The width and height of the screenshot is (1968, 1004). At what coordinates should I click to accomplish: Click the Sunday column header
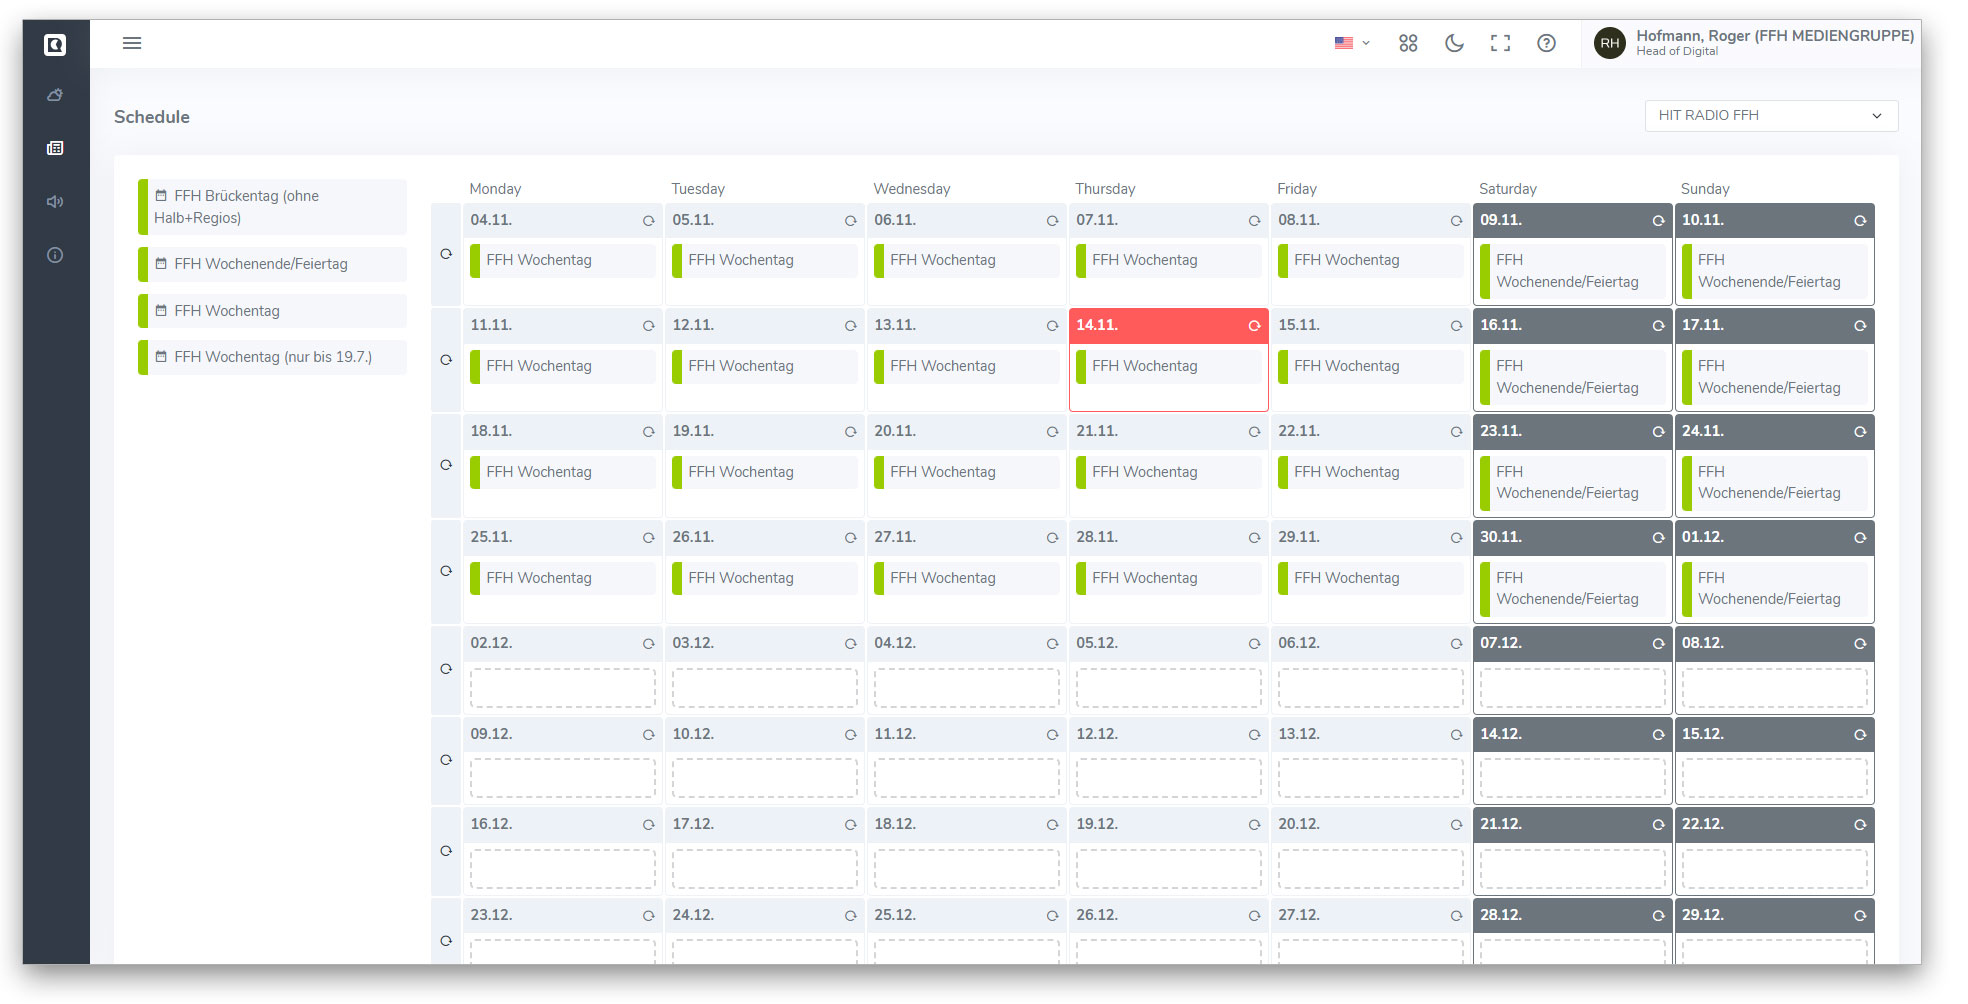pos(1705,189)
